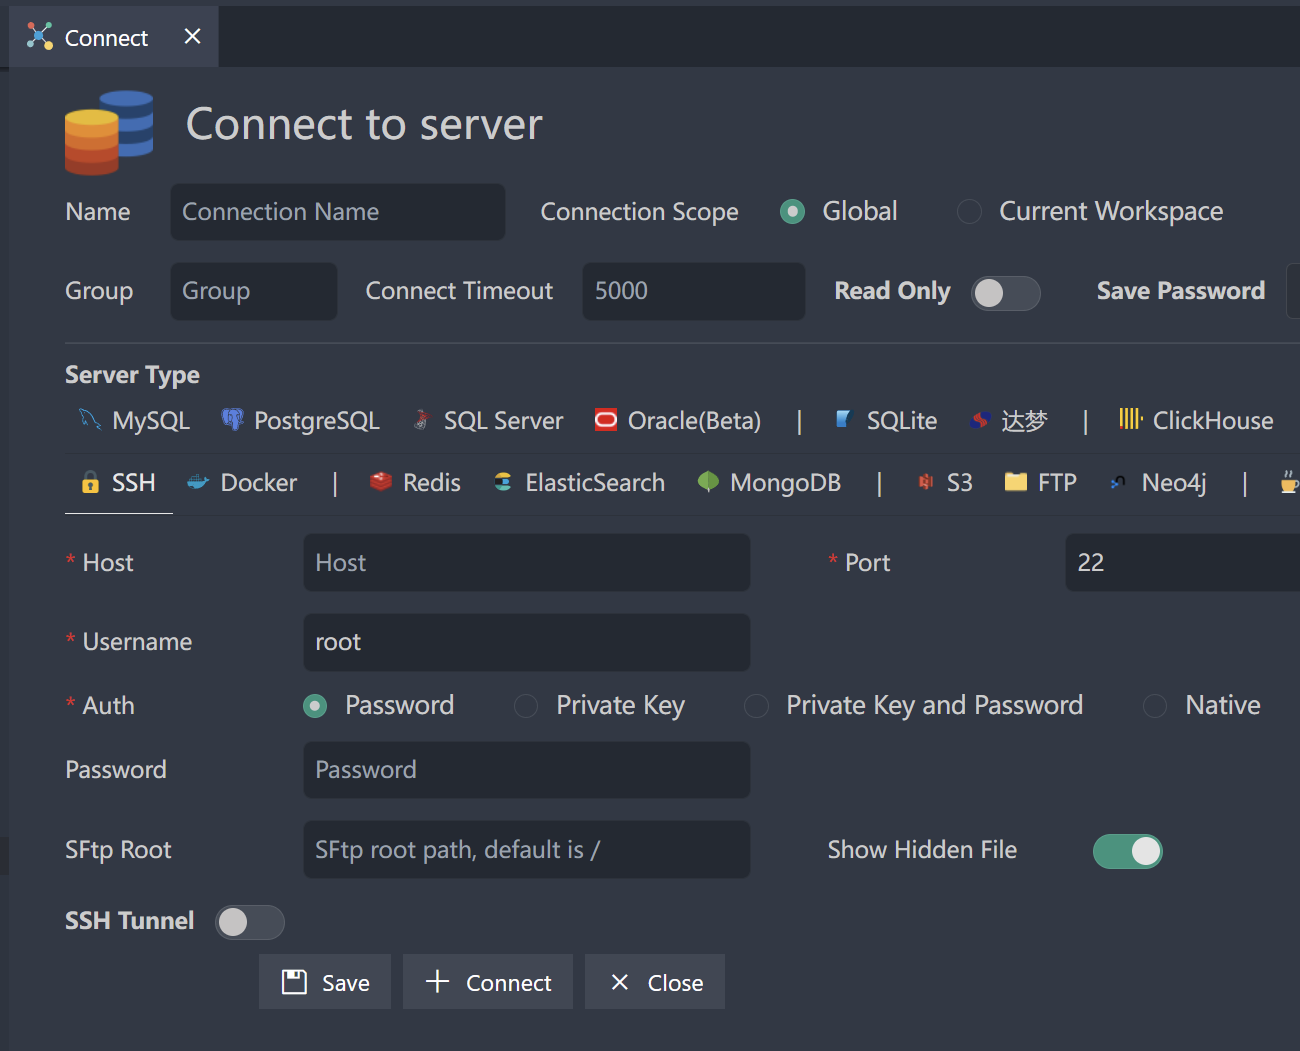Select MongoDB server type
This screenshot has height=1051, width=1300.
(768, 482)
